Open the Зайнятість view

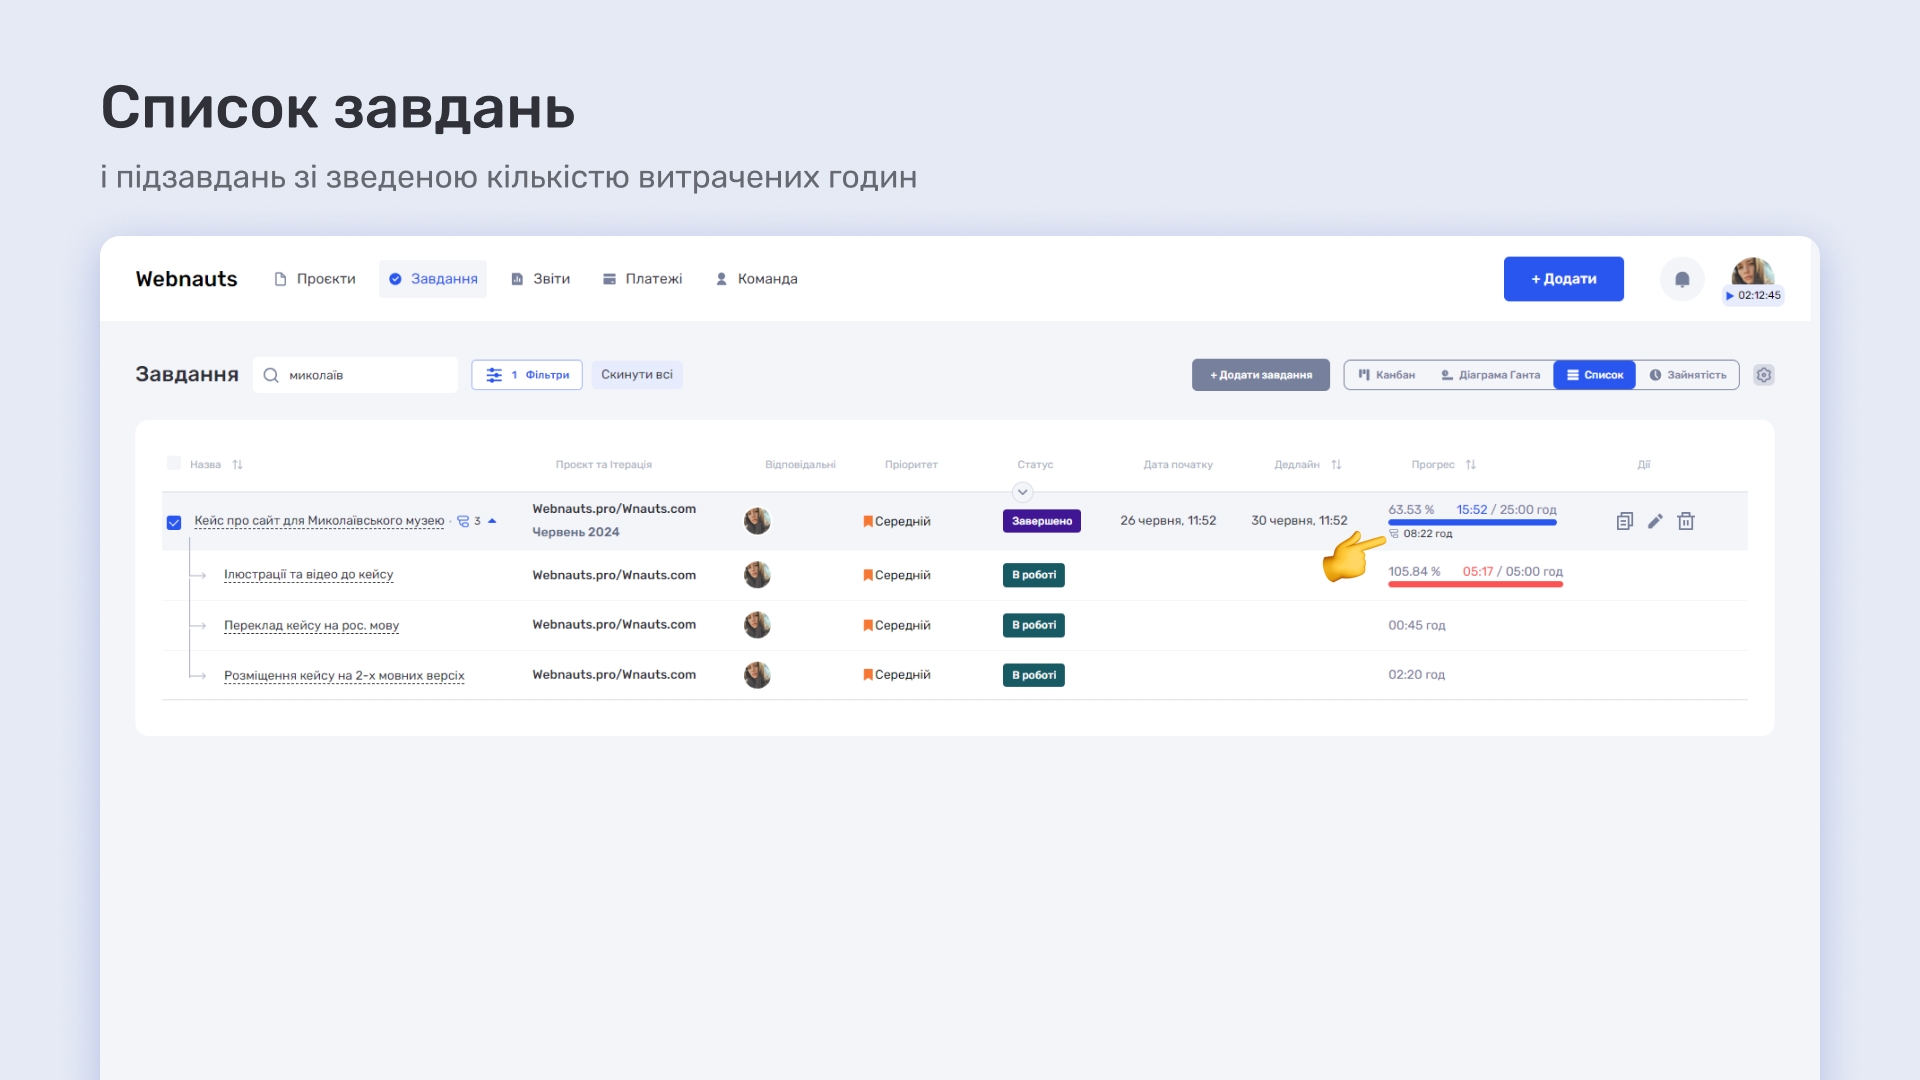pos(1687,375)
